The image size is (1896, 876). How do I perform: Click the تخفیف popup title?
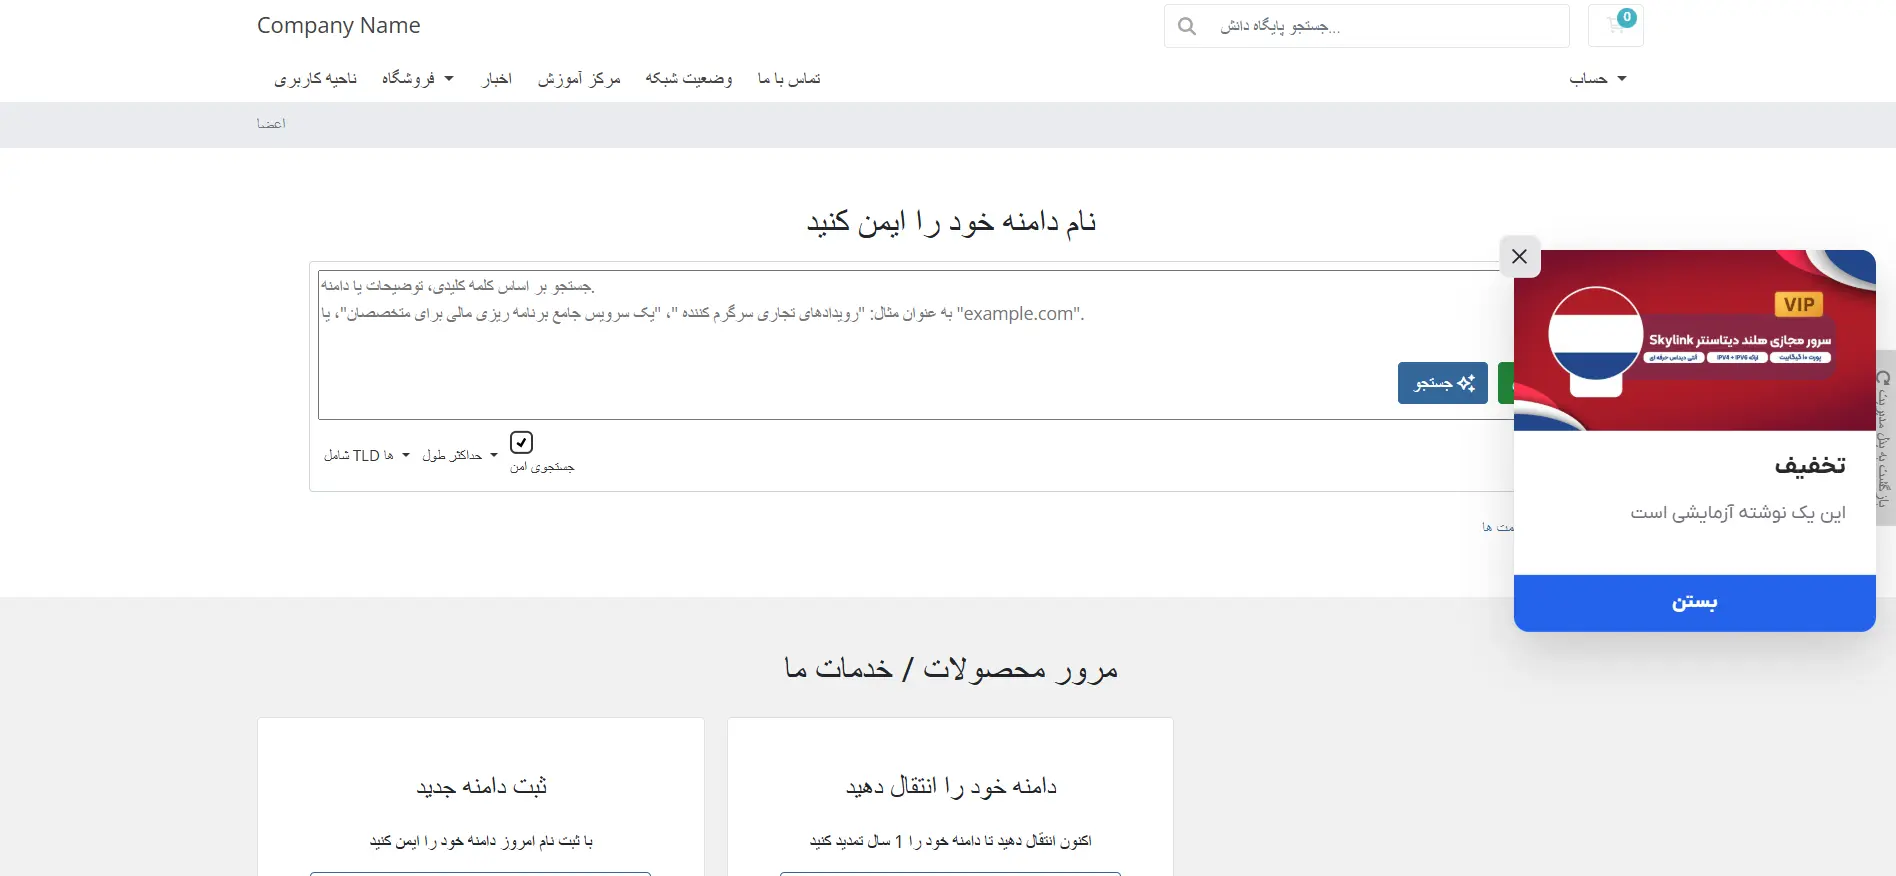coord(1810,465)
